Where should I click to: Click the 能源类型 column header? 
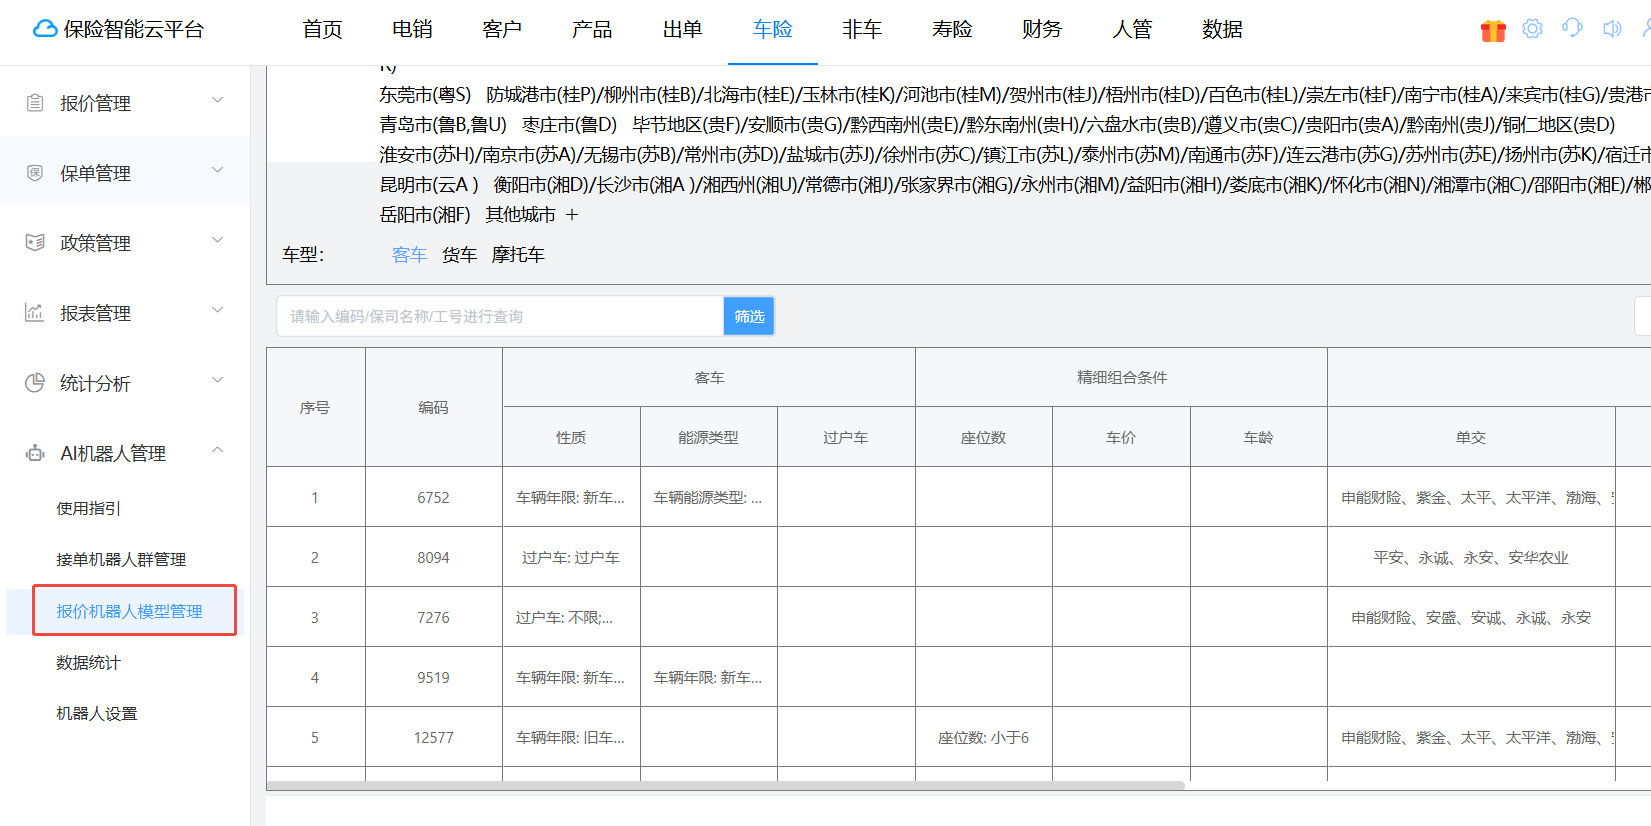pos(708,437)
